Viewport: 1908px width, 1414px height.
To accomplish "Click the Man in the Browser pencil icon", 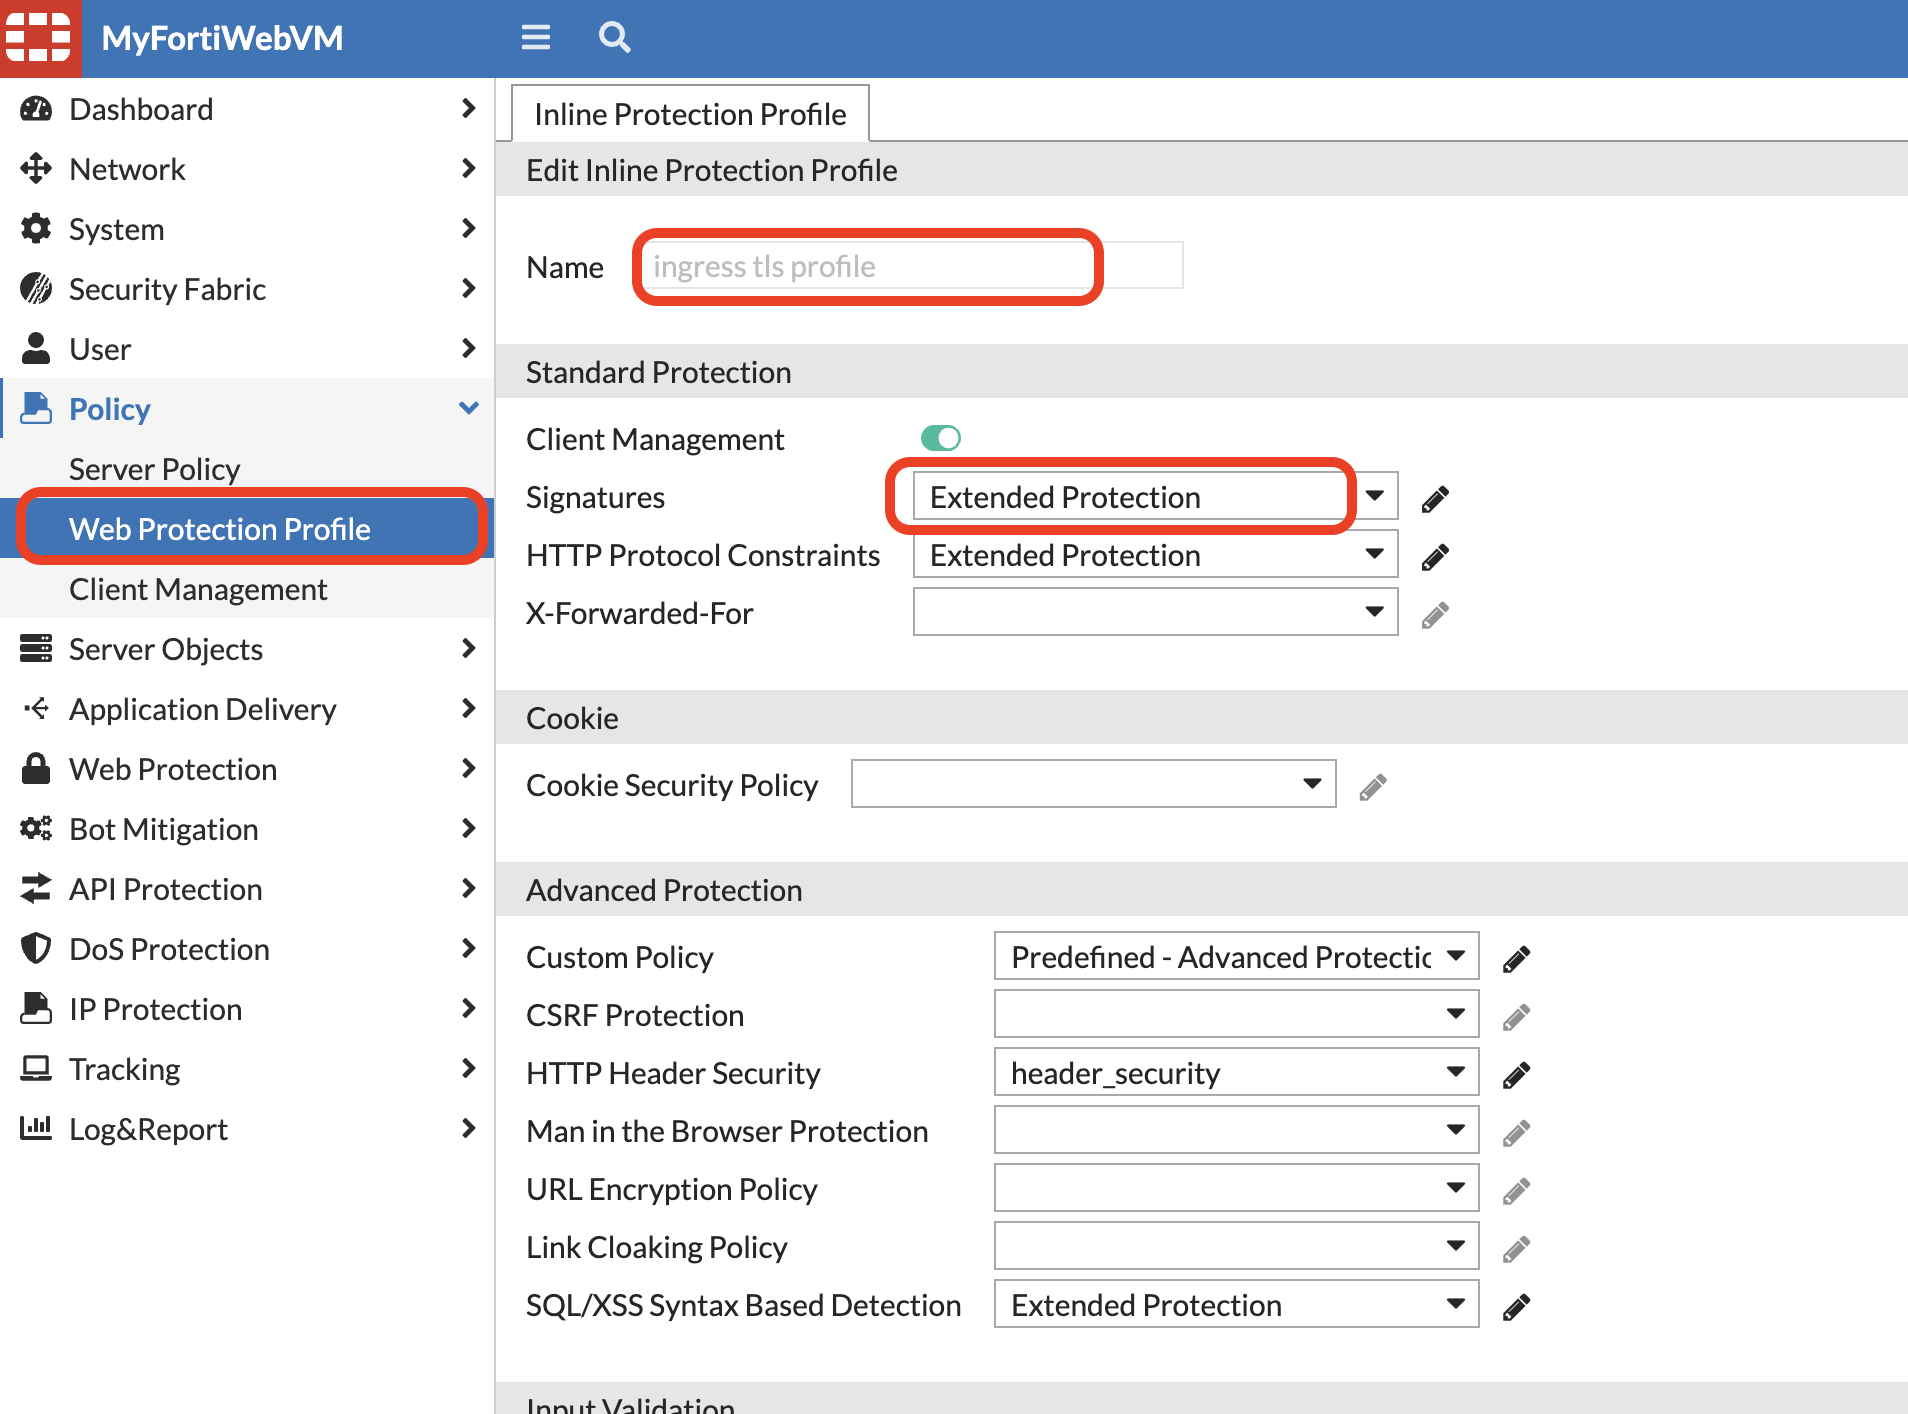I will coord(1517,1132).
